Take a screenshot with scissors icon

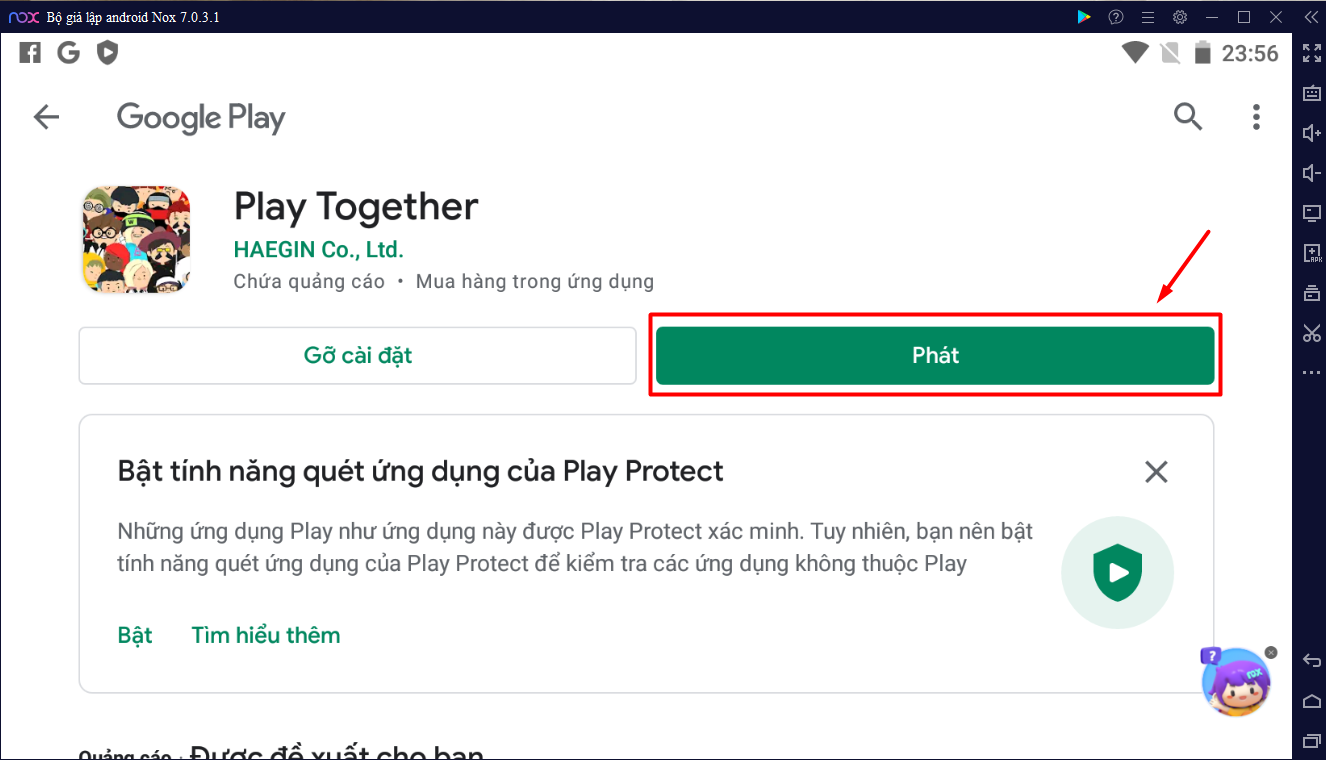(x=1312, y=333)
